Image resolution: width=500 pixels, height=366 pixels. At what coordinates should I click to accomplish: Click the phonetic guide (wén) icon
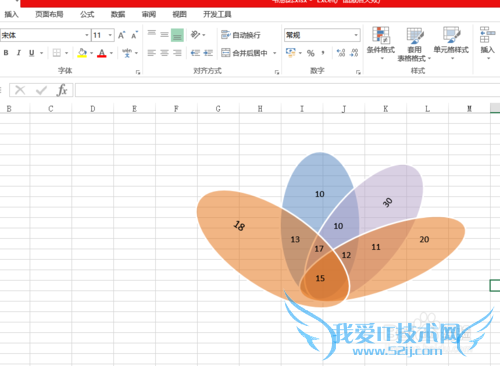(x=127, y=53)
